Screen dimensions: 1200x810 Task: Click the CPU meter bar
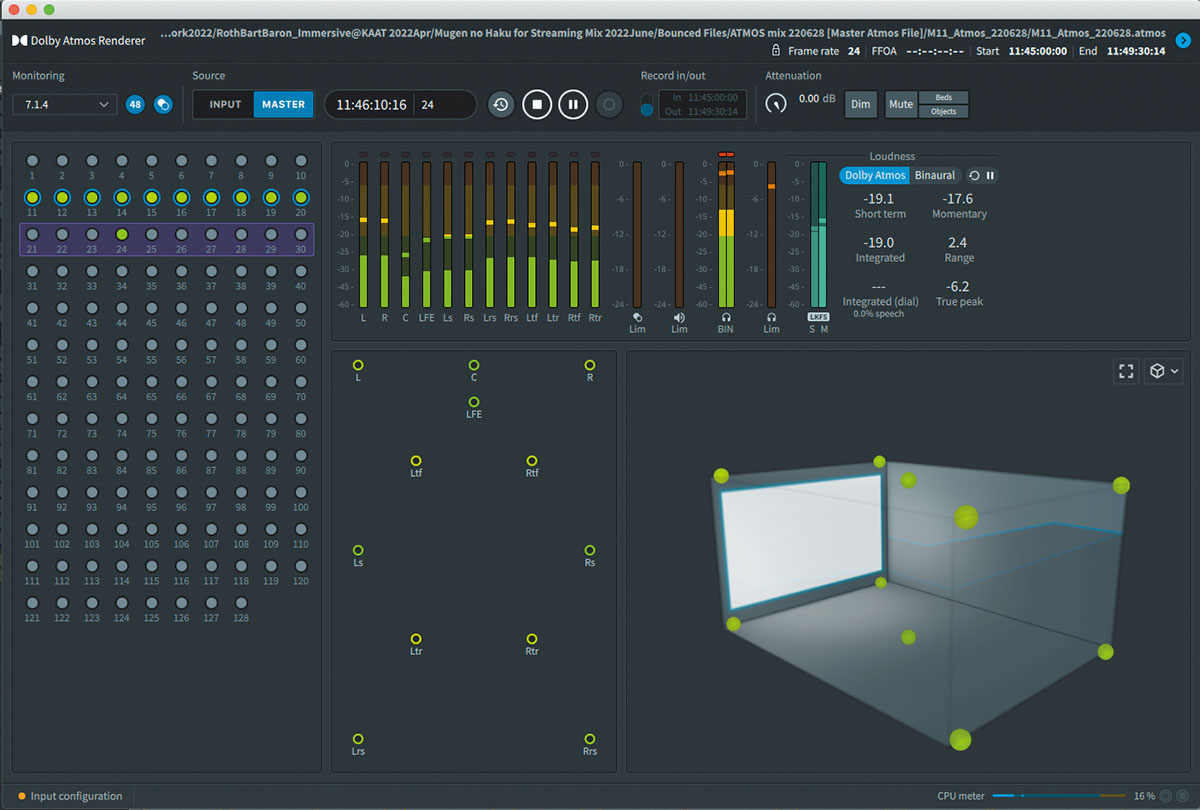click(1058, 796)
